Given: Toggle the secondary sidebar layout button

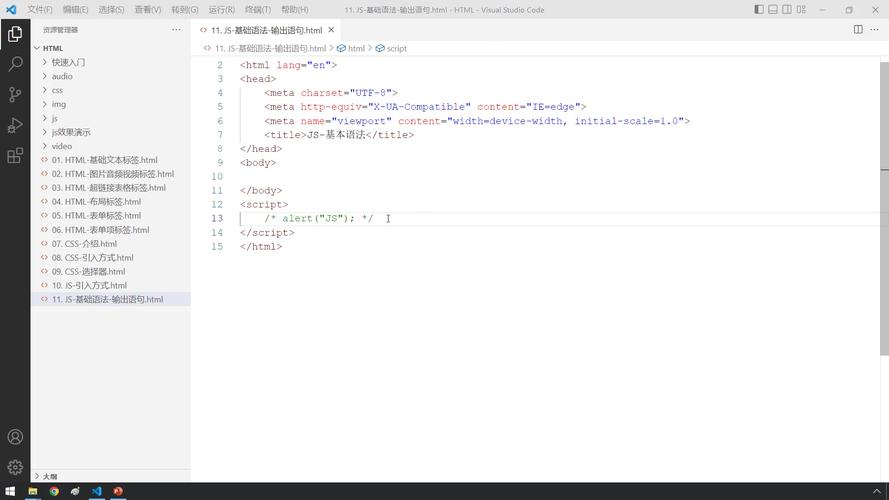Looking at the screenshot, I should pos(787,10).
